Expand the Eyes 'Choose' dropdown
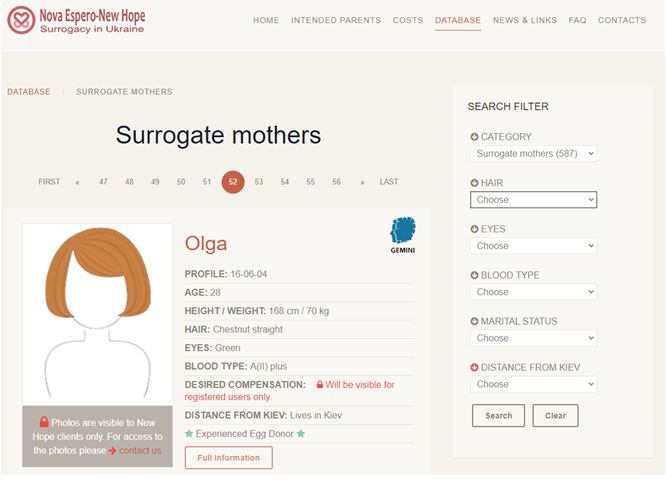The image size is (666, 484). point(533,246)
